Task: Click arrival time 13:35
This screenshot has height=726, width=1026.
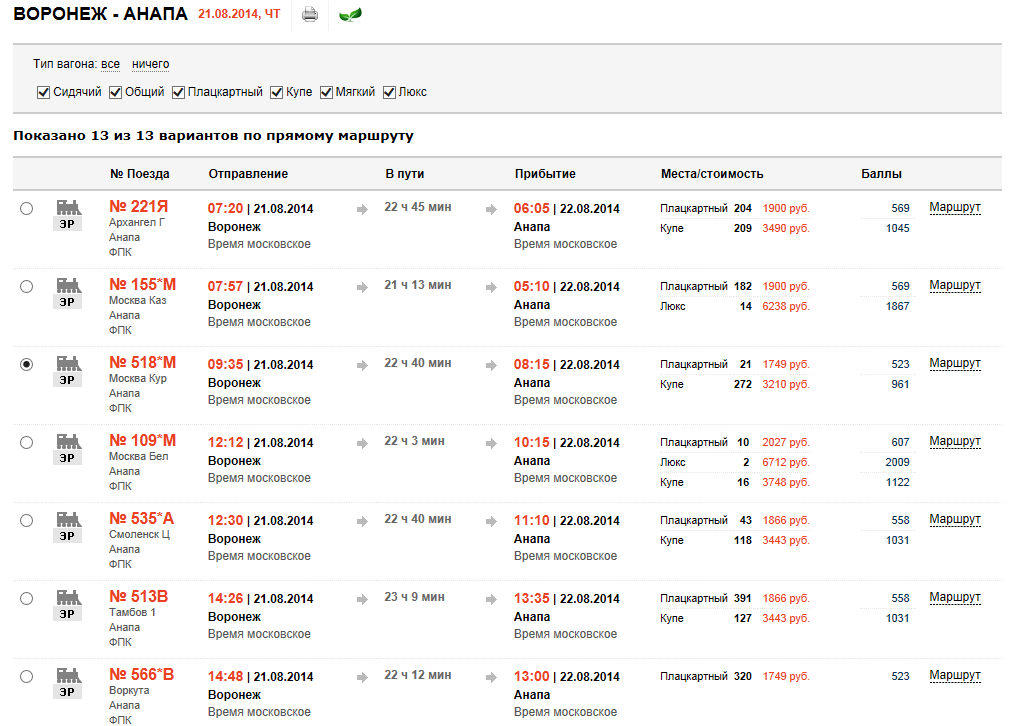Action: [531, 598]
